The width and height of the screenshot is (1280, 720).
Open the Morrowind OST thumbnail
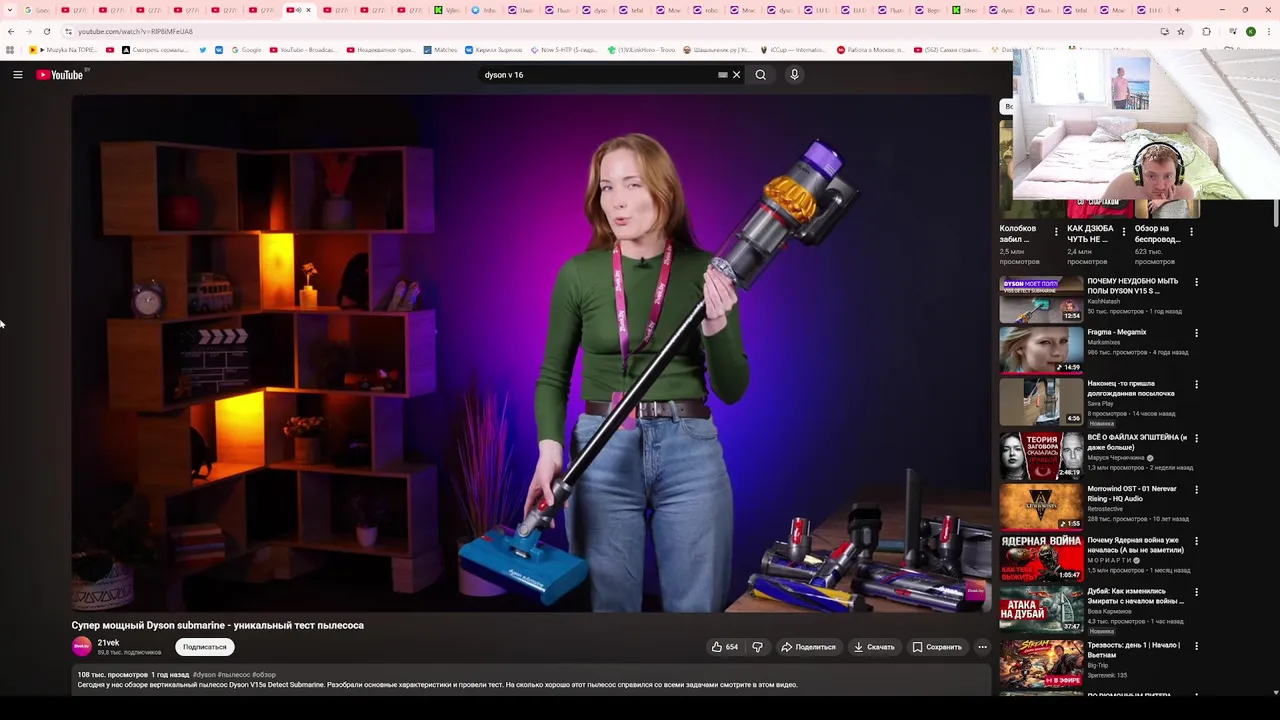pyautogui.click(x=1041, y=507)
